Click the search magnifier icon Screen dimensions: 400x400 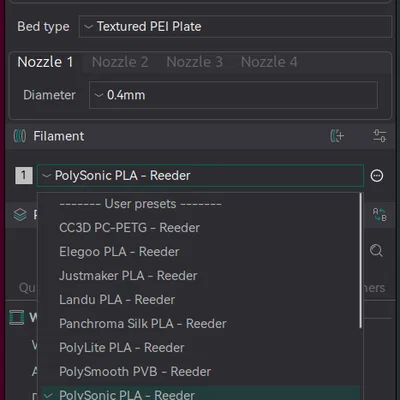coord(376,250)
